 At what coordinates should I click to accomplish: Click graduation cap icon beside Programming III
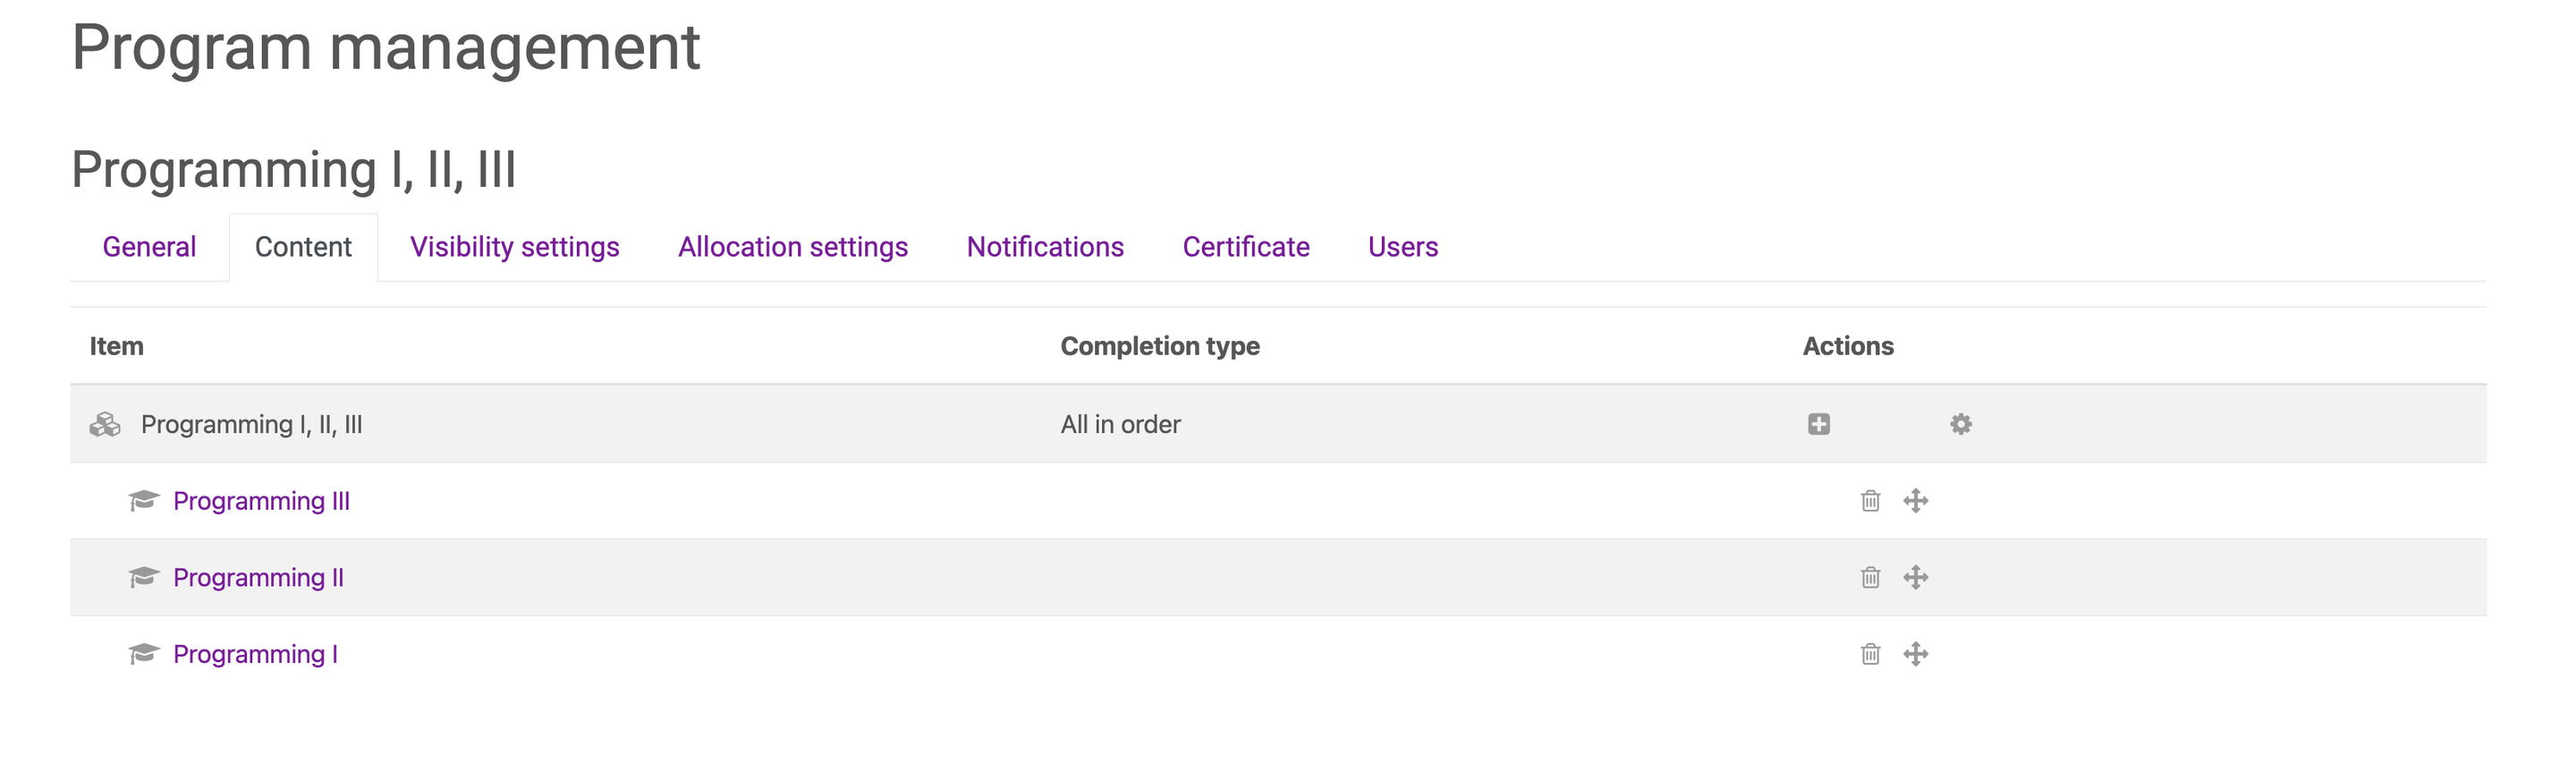[144, 500]
